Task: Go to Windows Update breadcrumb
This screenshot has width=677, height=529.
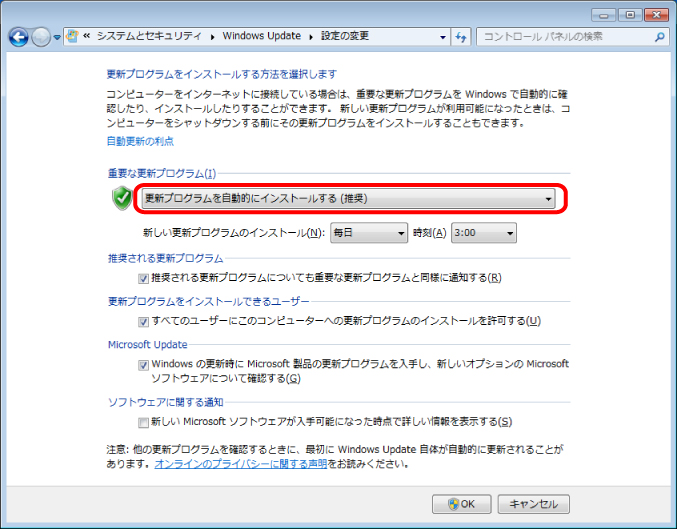Action: tap(262, 36)
